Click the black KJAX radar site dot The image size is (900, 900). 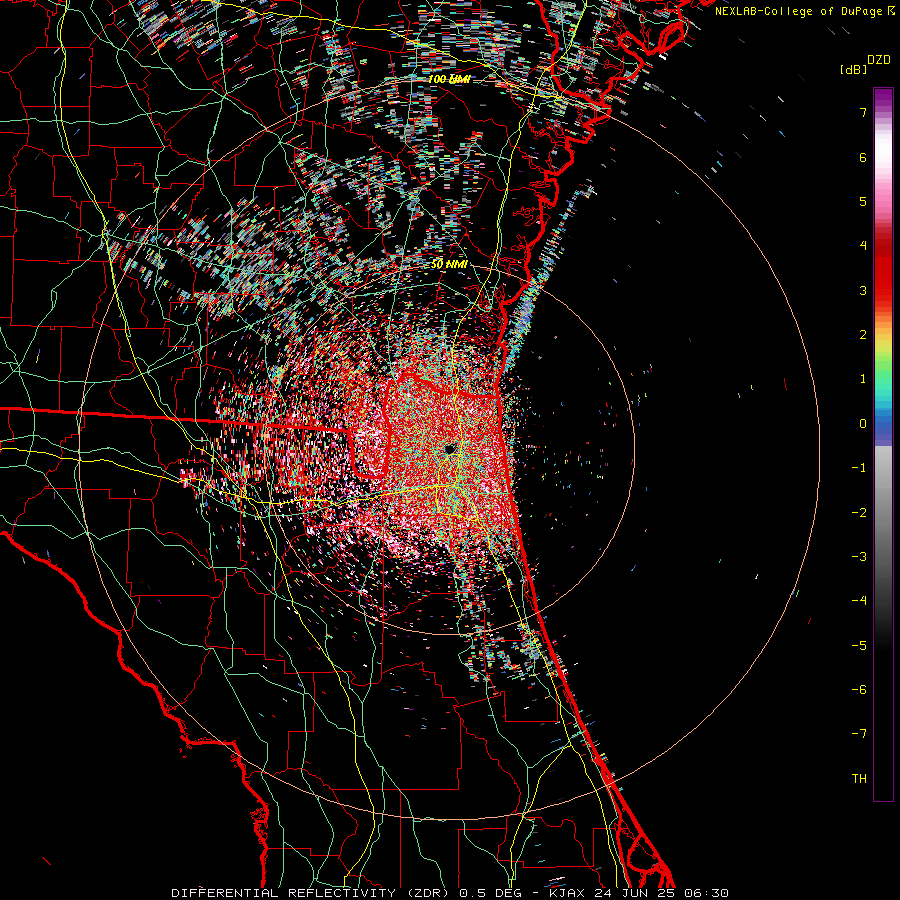pyautogui.click(x=450, y=449)
